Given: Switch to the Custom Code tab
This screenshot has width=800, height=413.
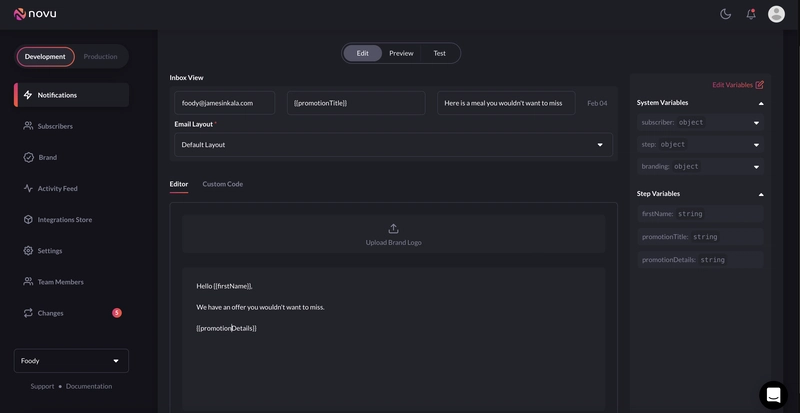Looking at the screenshot, I should (x=222, y=184).
